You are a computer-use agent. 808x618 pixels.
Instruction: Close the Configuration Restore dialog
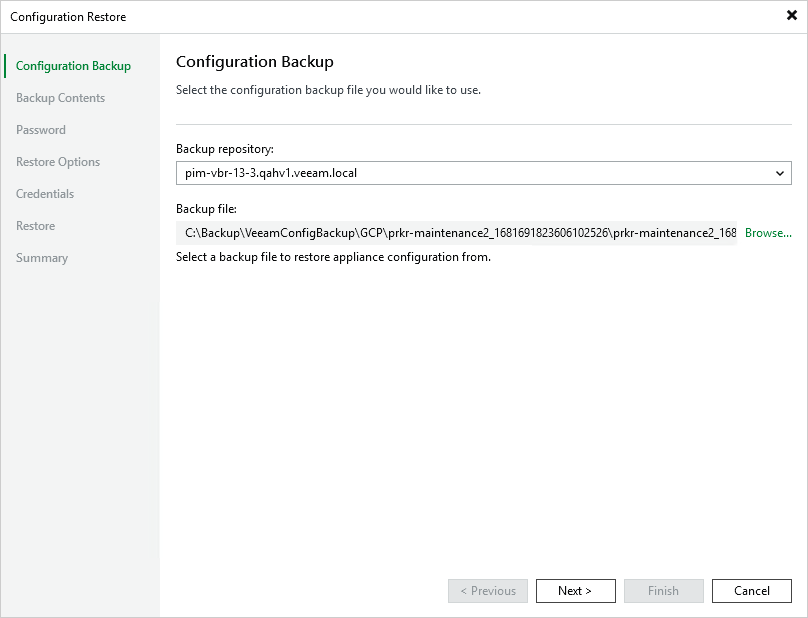(792, 15)
